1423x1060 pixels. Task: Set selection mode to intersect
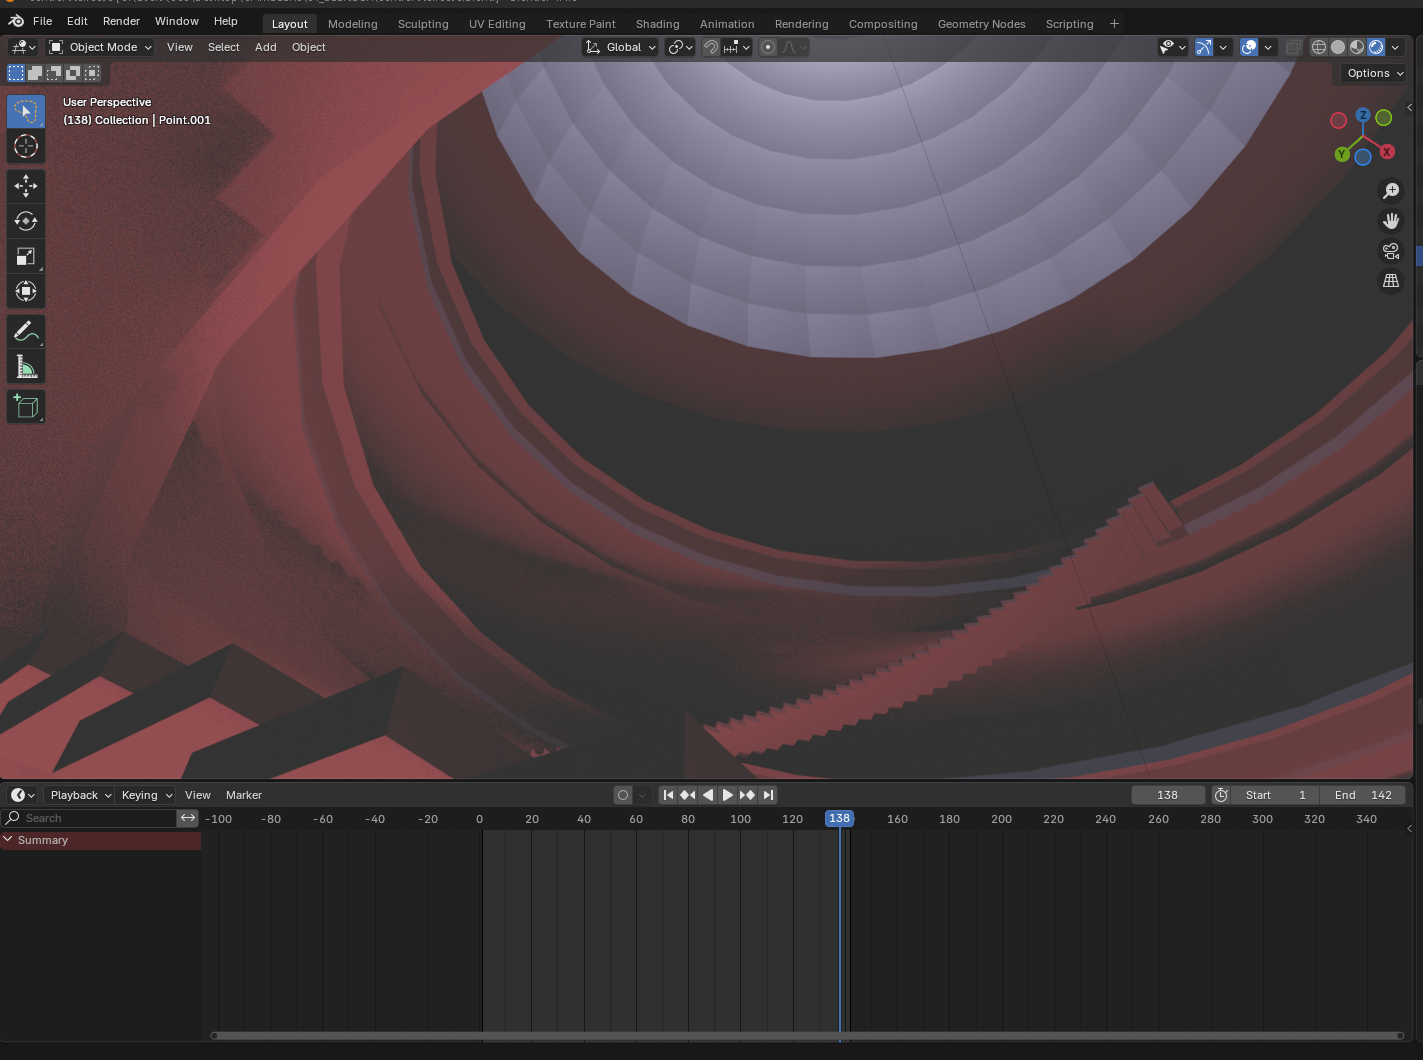point(92,73)
